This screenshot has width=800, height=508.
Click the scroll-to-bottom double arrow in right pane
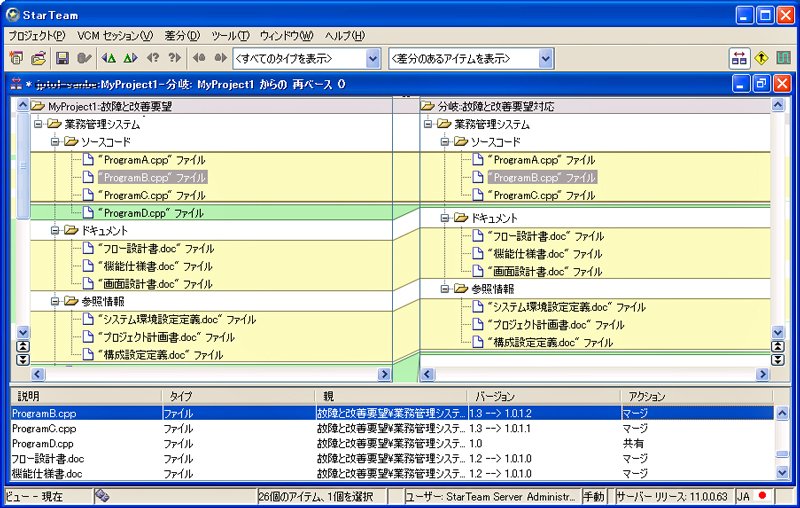[x=778, y=360]
